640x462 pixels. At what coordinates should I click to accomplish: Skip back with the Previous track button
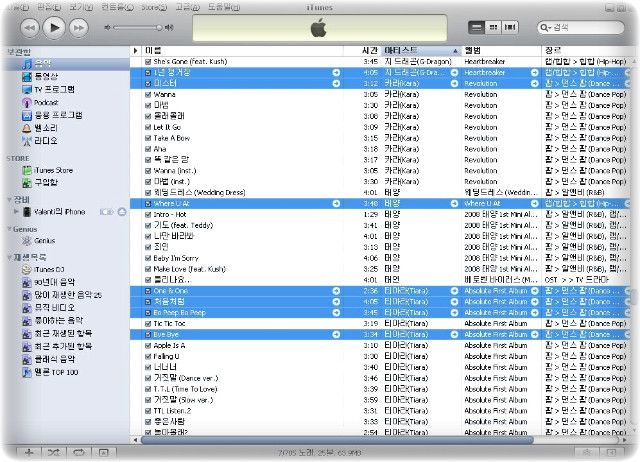pos(29,28)
